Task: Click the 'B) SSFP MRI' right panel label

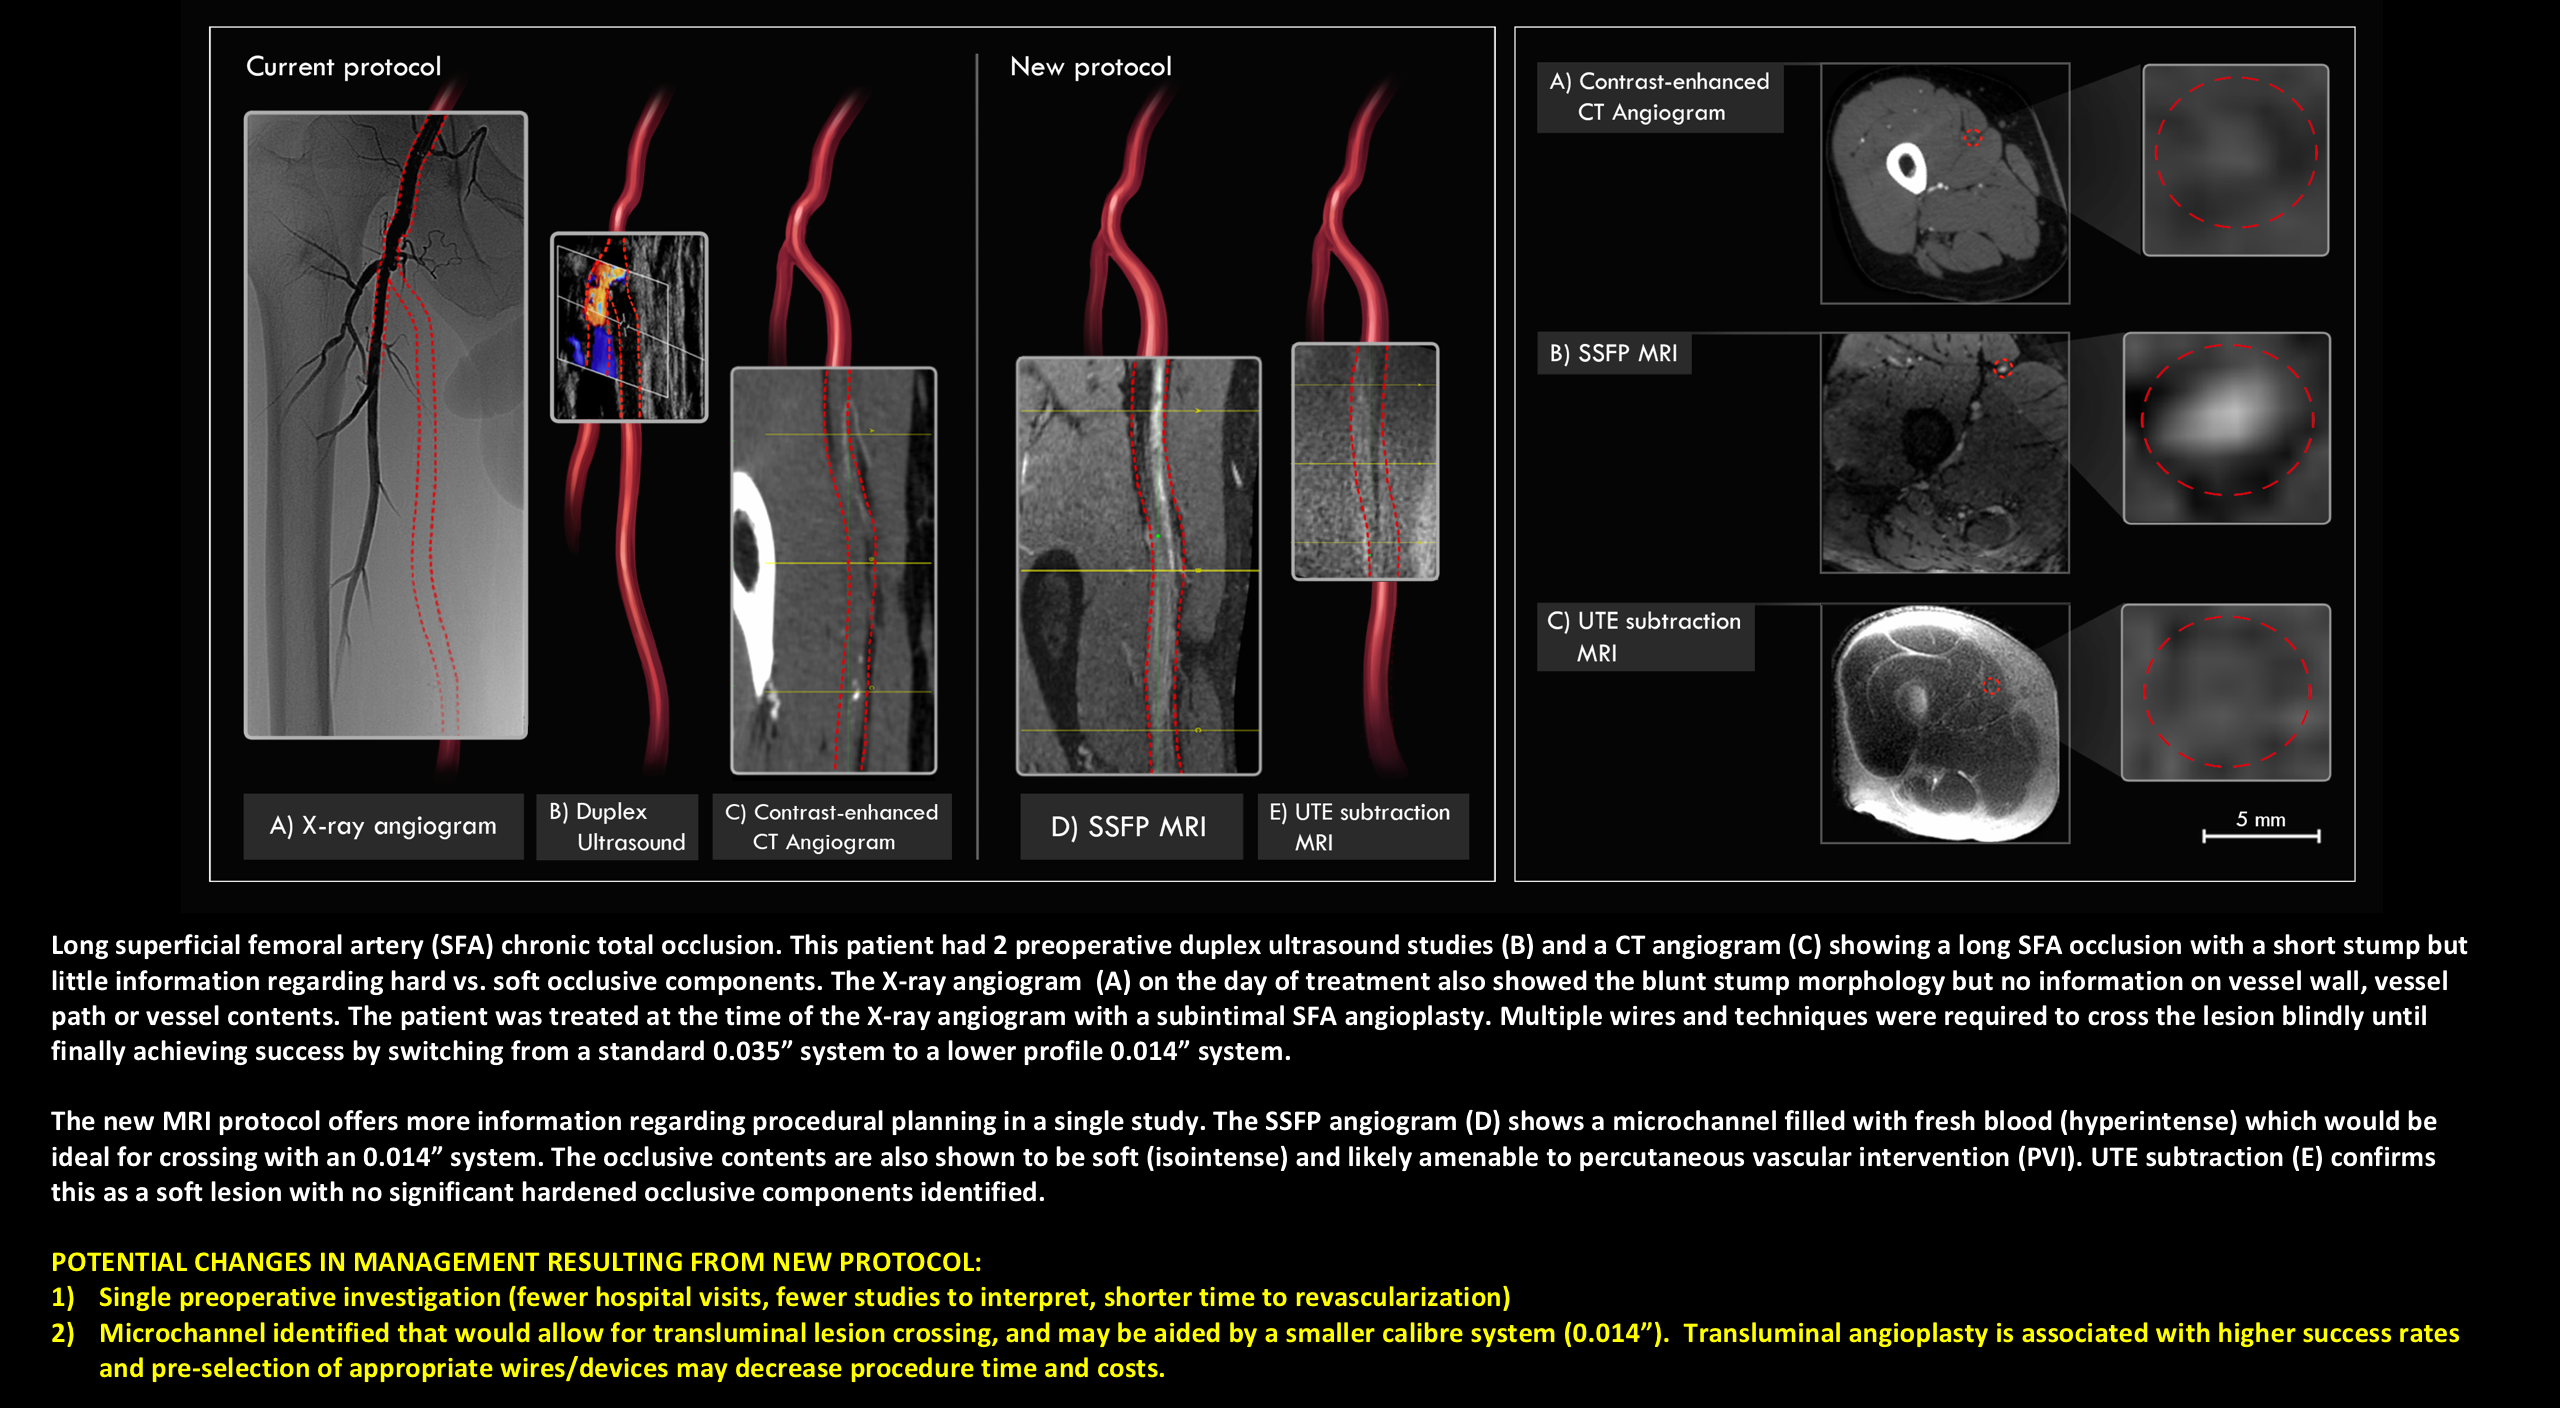Action: point(1613,353)
